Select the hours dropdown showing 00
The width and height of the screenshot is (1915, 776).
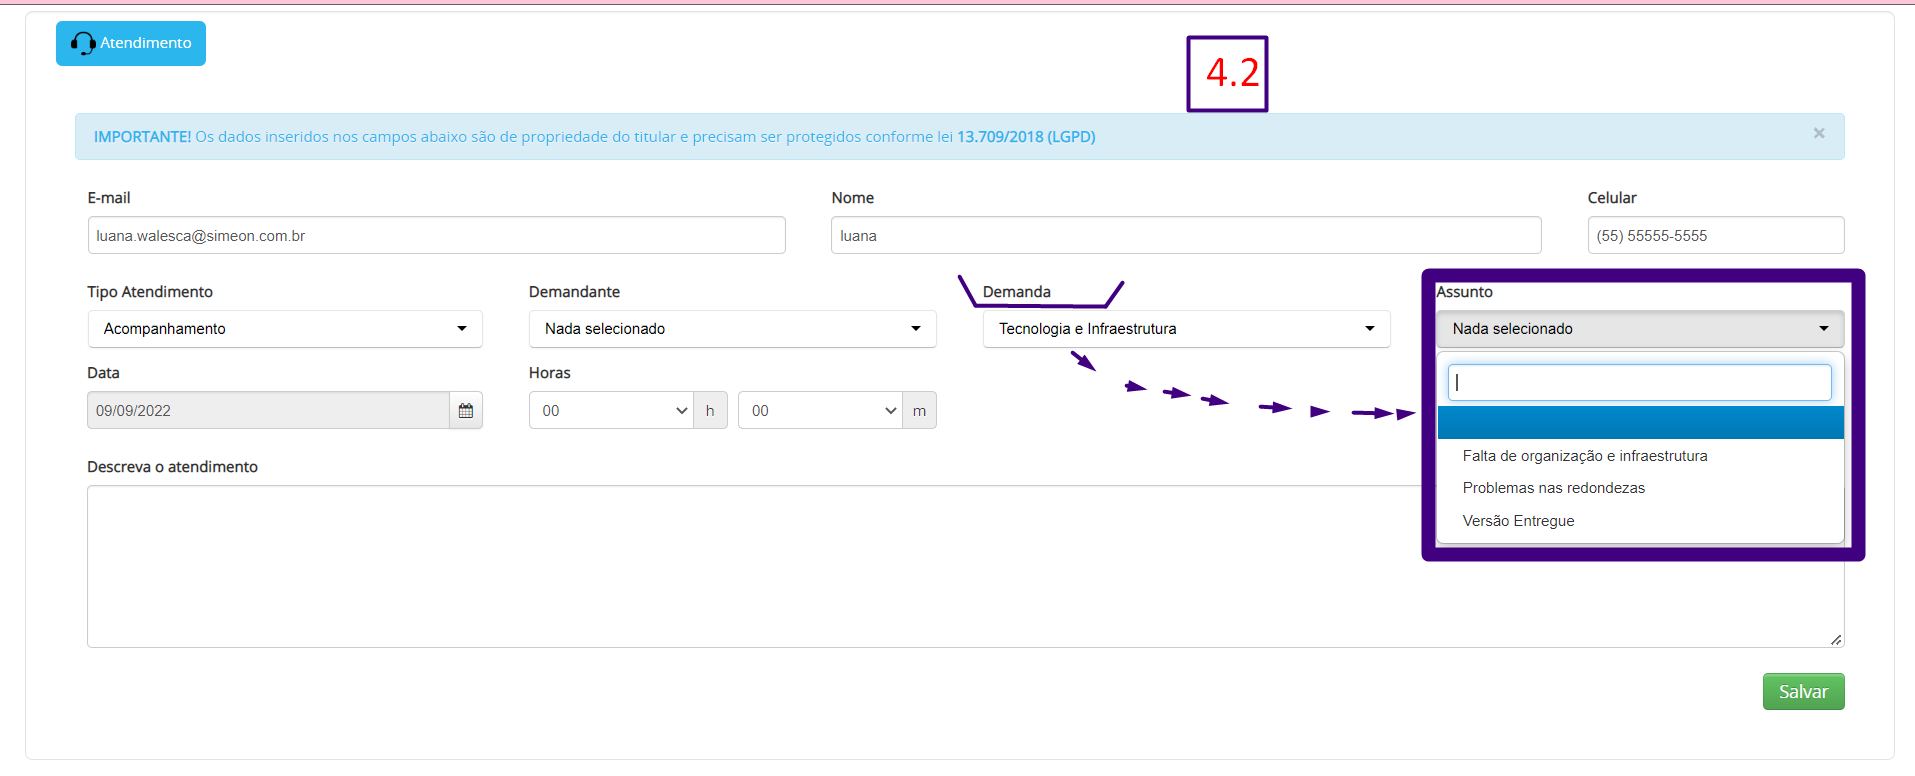(x=611, y=411)
